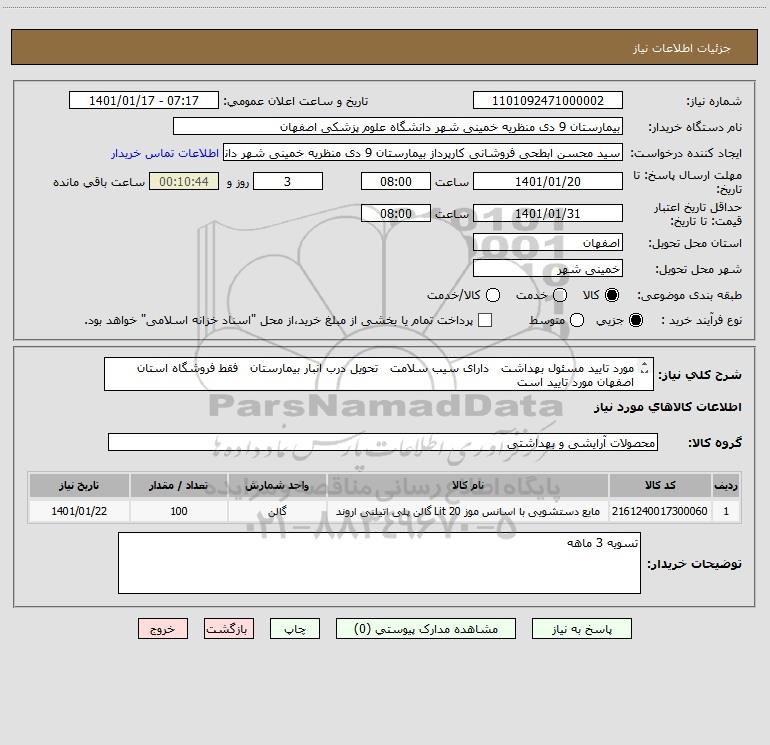Click the price validity date 1401/01/31
770x745 pixels.
pos(548,213)
